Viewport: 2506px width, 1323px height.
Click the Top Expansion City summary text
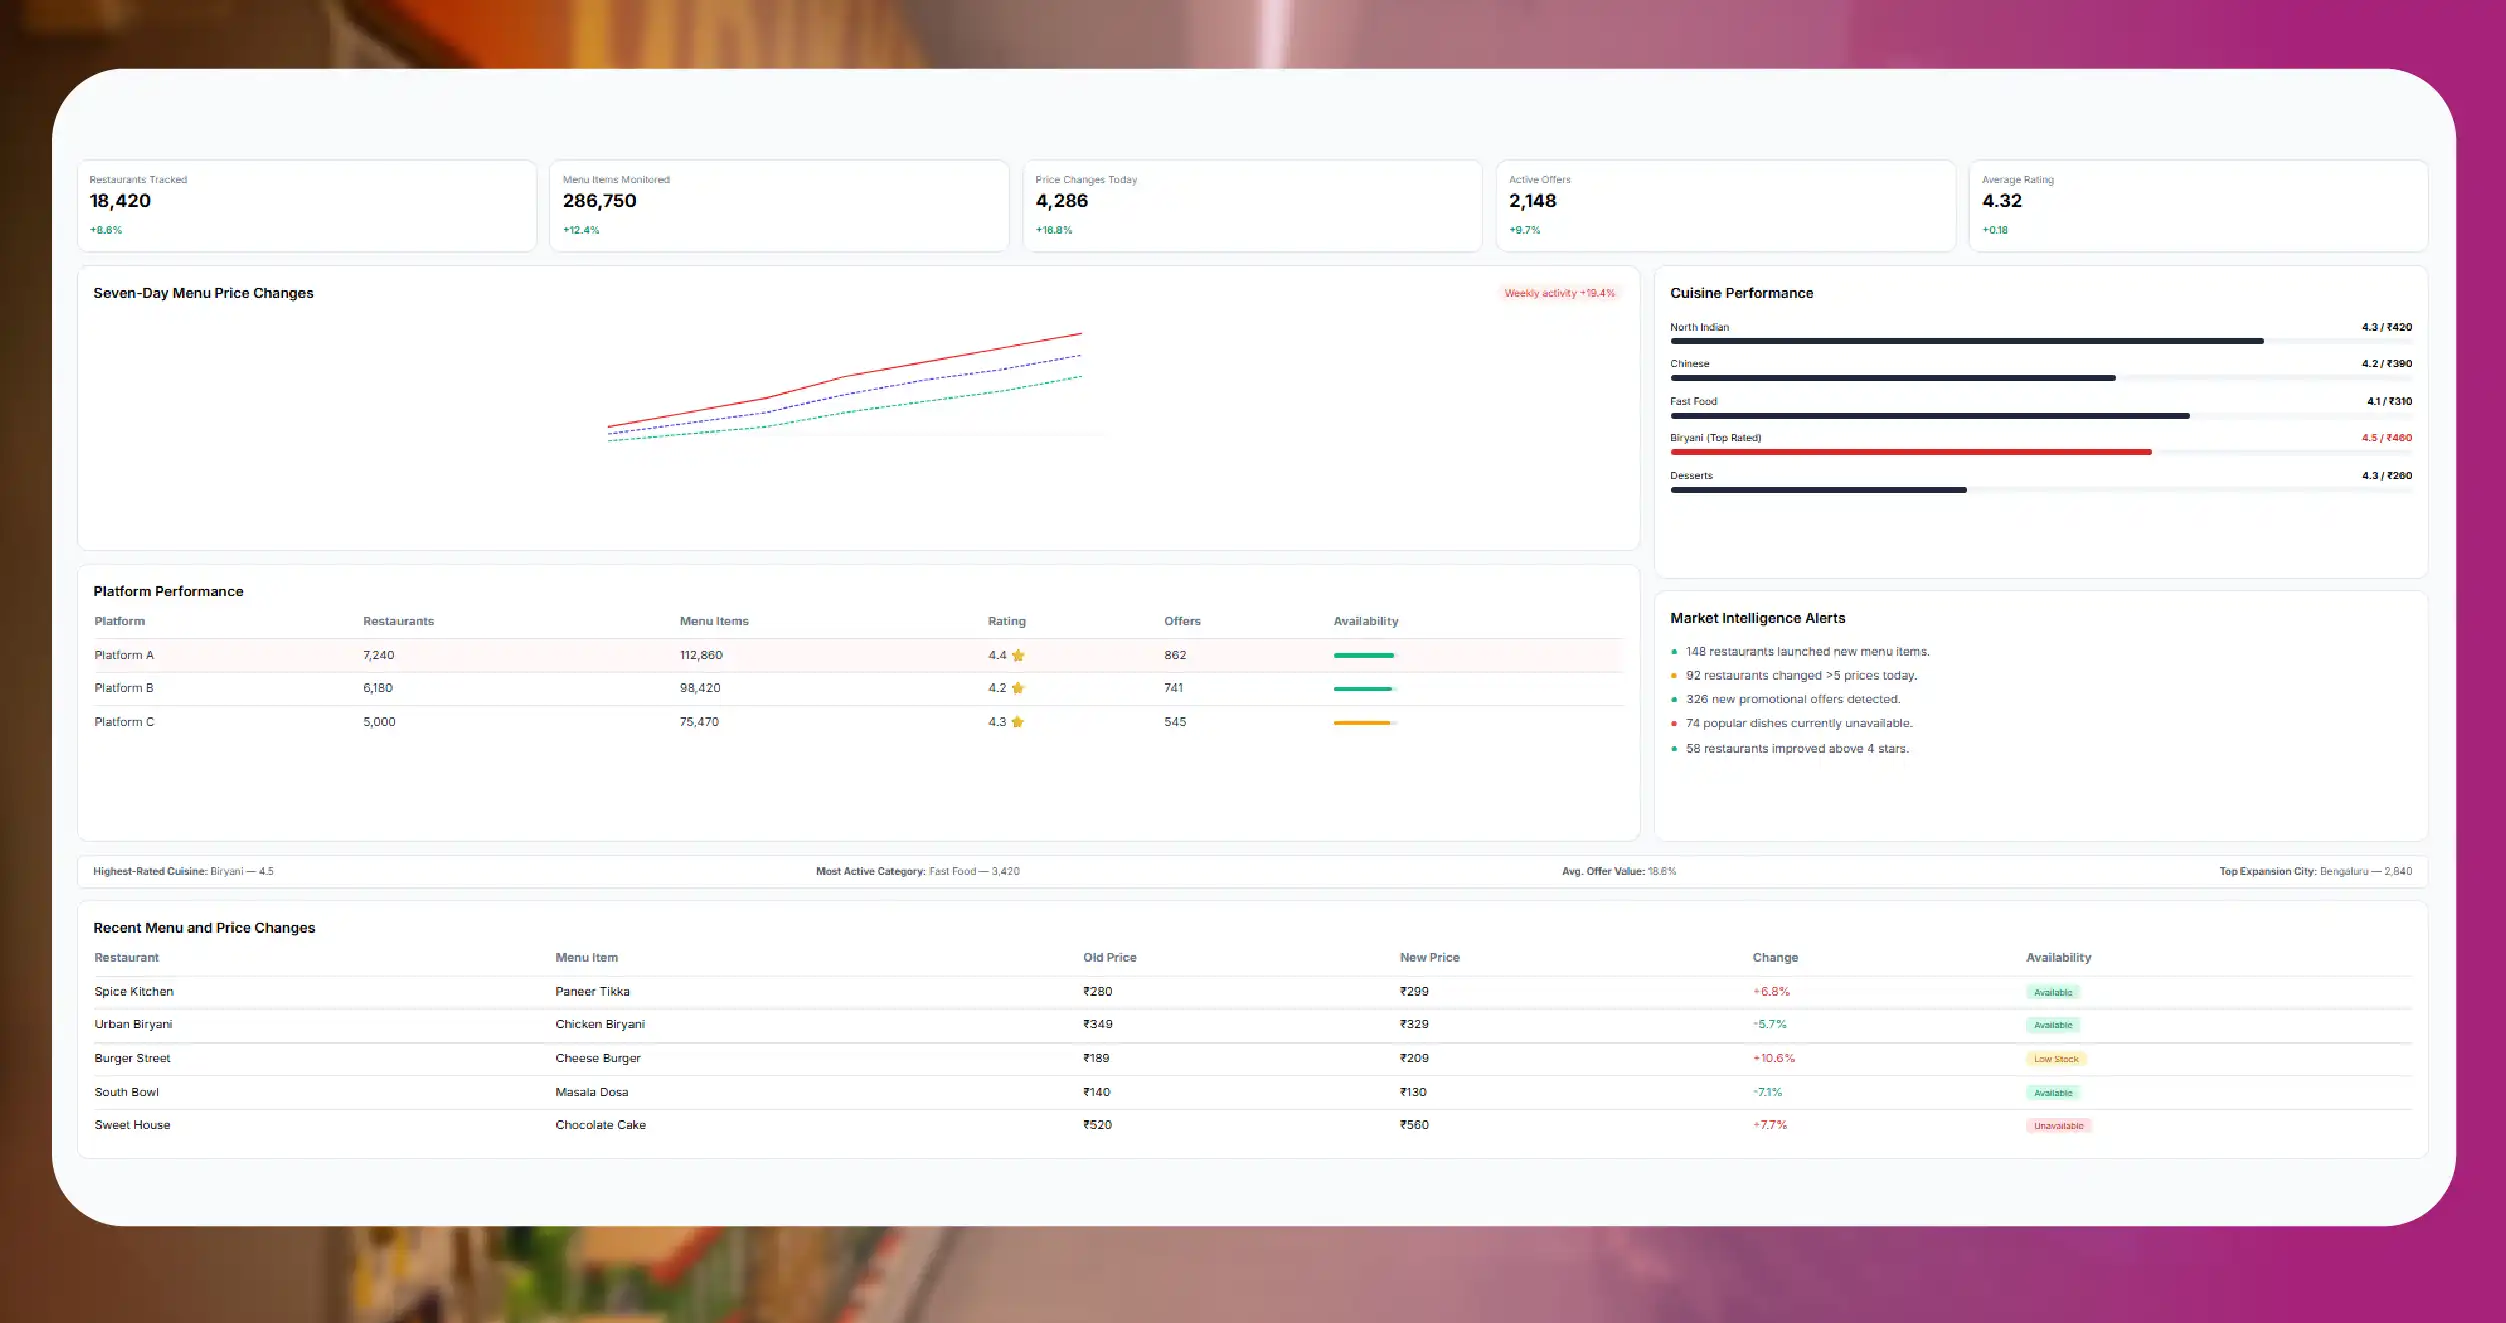(x=2315, y=872)
